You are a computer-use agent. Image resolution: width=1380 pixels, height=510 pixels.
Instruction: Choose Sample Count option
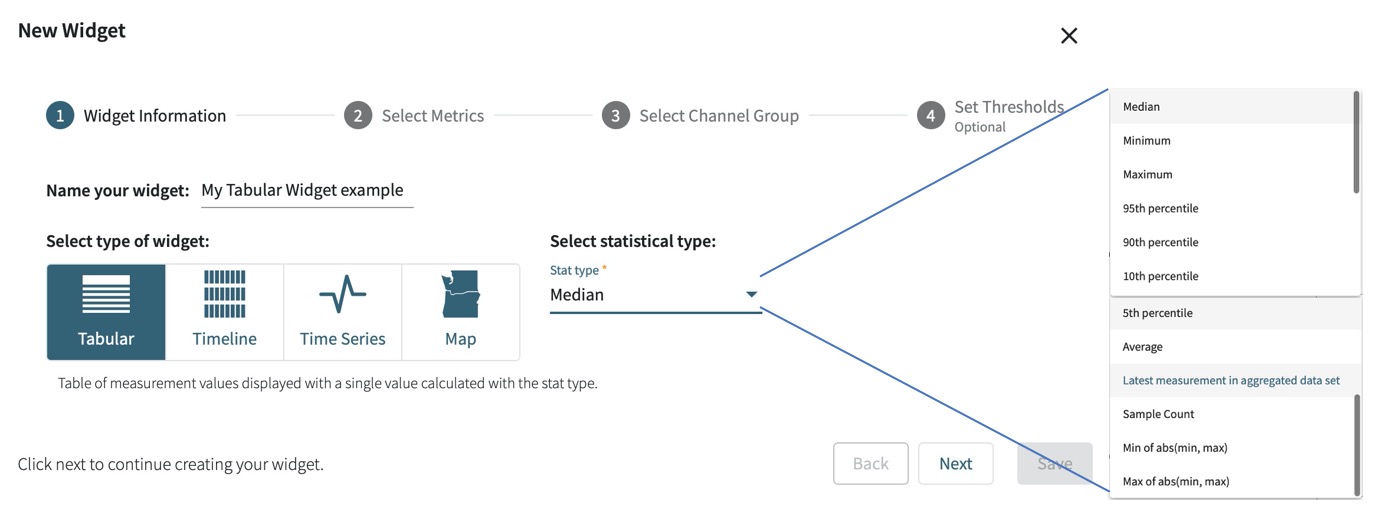[1231, 415]
